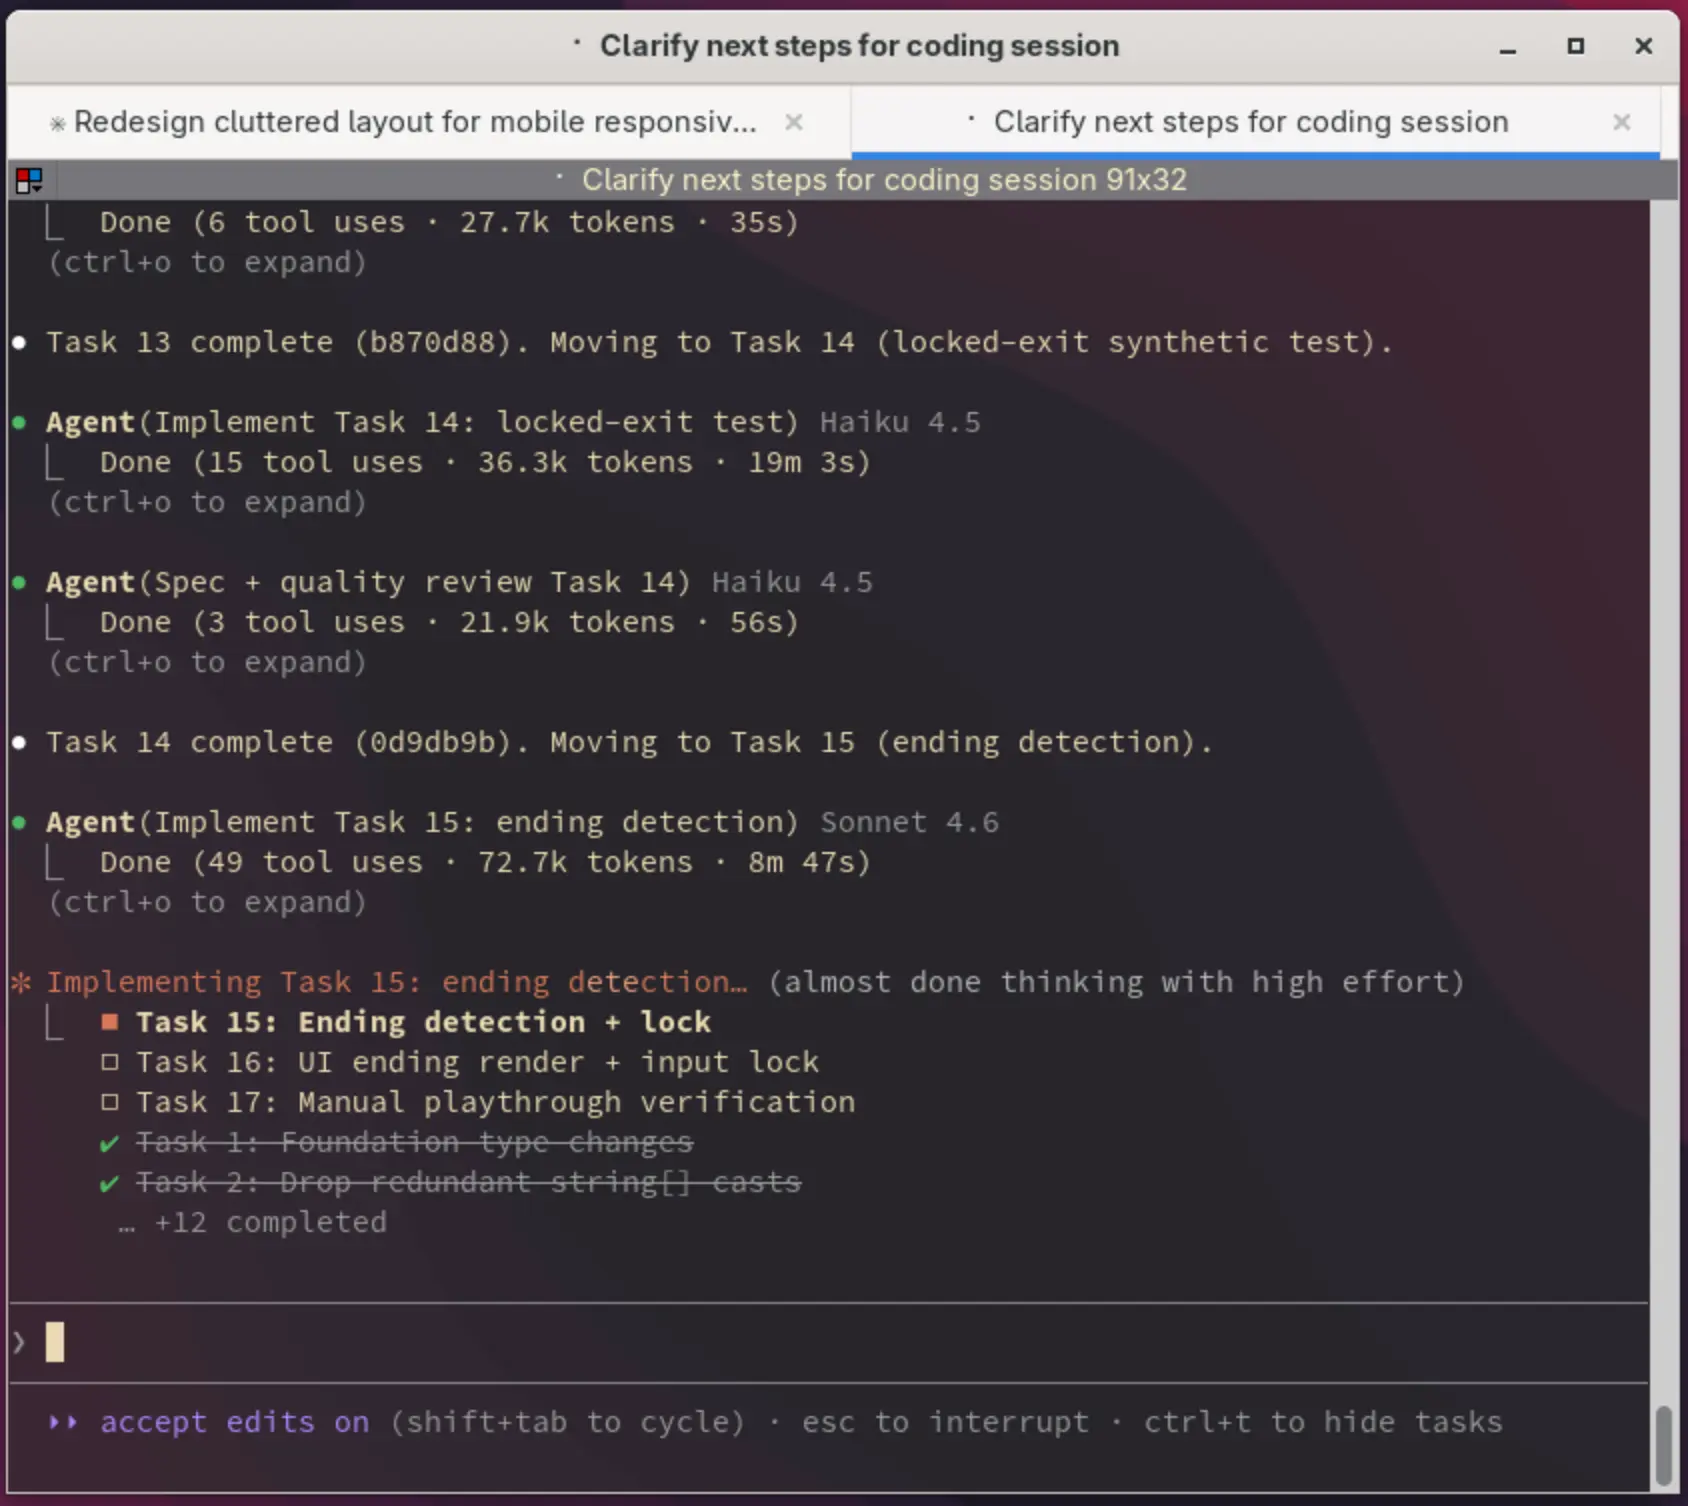Click expand hint under 21.9k tokens result

[x=208, y=662]
